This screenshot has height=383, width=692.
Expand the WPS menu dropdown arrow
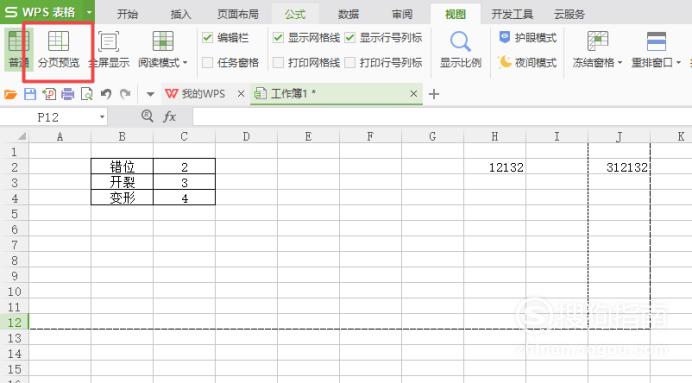click(89, 12)
